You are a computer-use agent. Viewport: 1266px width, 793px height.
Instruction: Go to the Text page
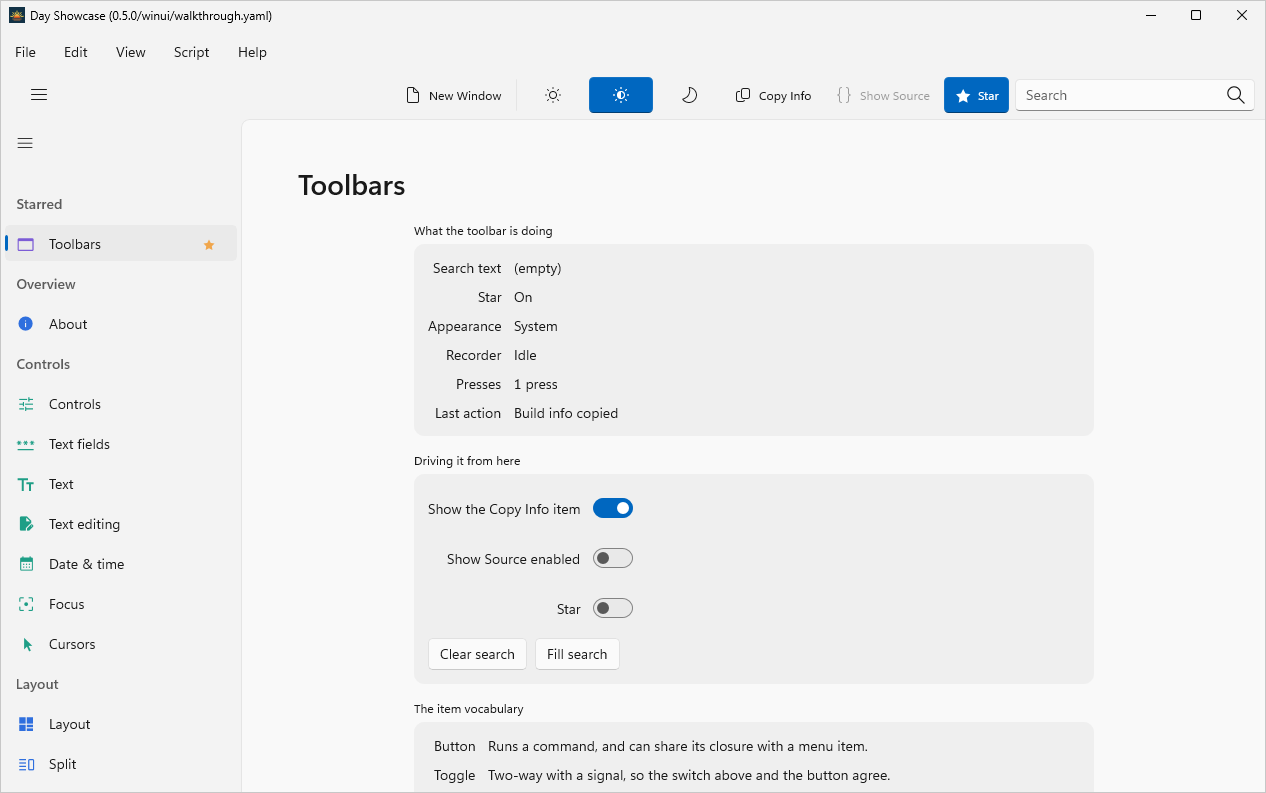(x=121, y=484)
